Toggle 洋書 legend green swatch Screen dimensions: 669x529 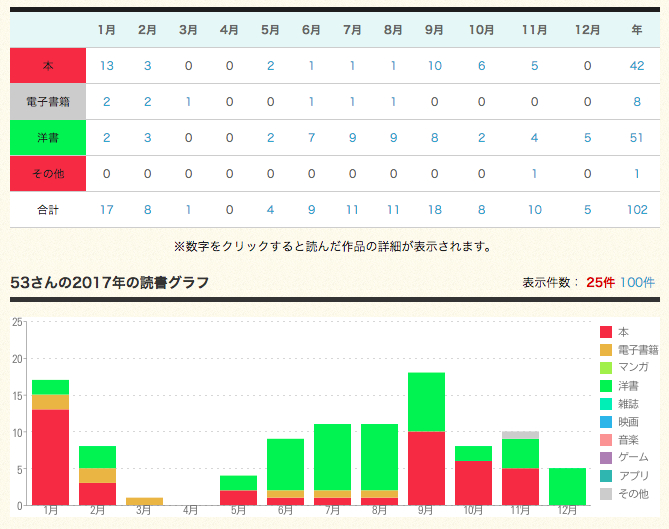click(x=606, y=386)
